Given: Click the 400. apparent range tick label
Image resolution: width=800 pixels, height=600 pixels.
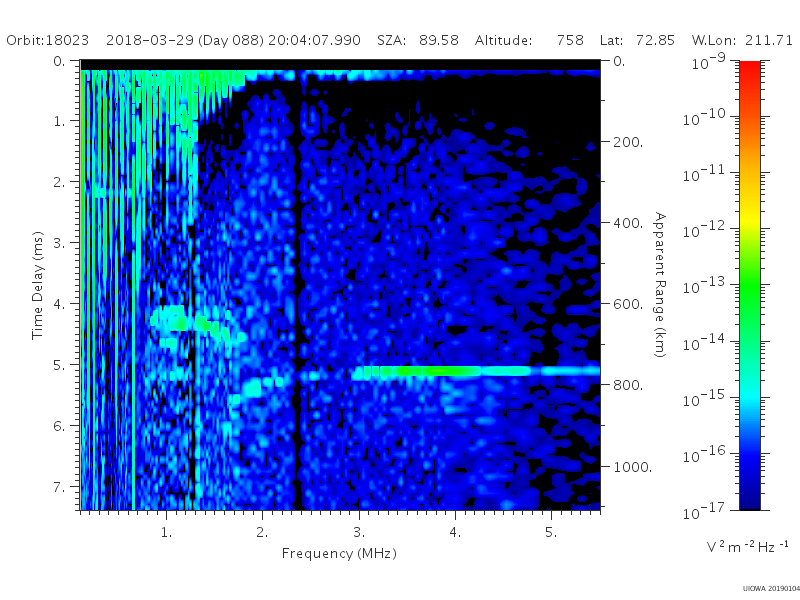Looking at the screenshot, I should tap(628, 223).
